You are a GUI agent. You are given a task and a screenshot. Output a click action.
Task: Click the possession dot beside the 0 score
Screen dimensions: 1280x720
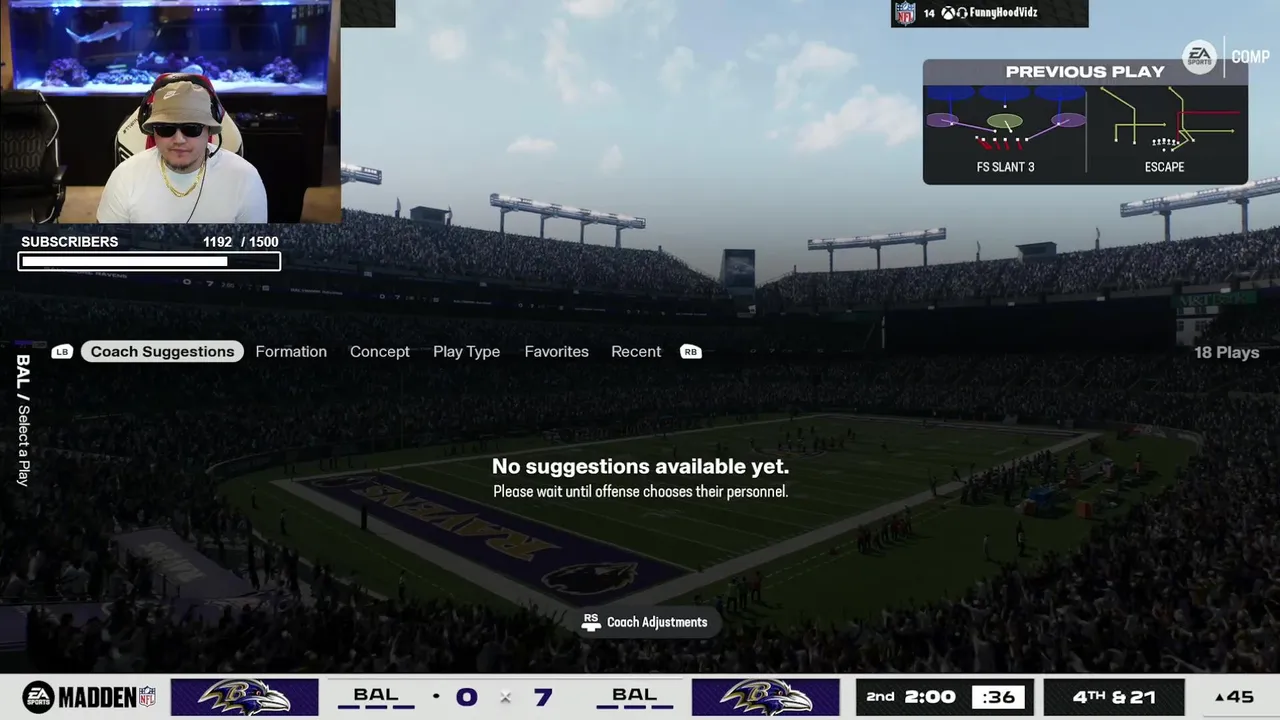tap(436, 696)
